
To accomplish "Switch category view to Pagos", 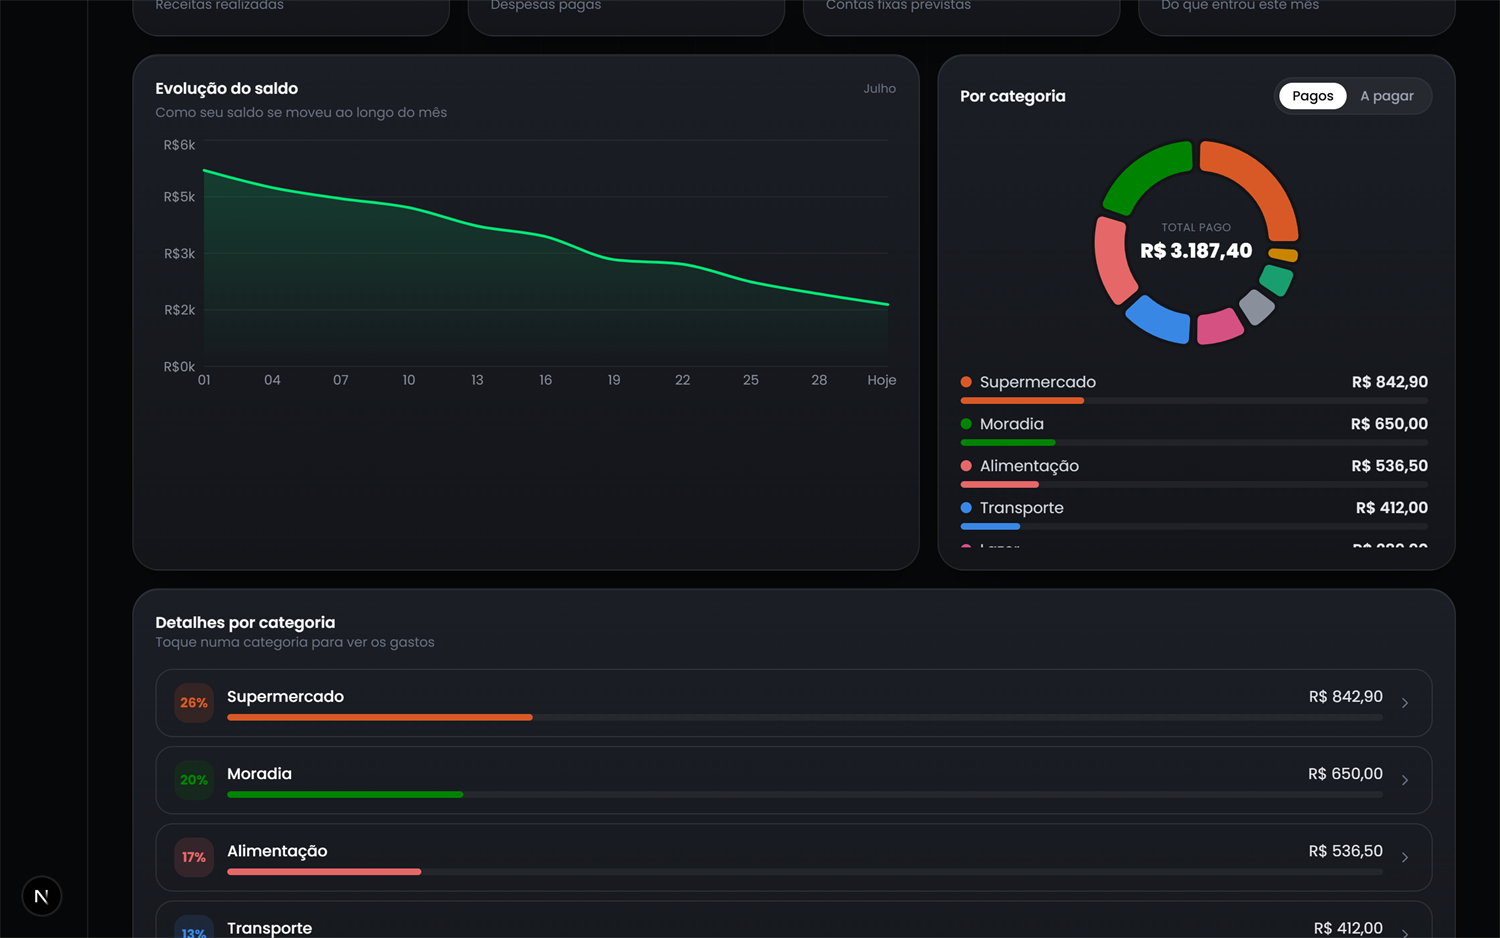I will tap(1312, 96).
